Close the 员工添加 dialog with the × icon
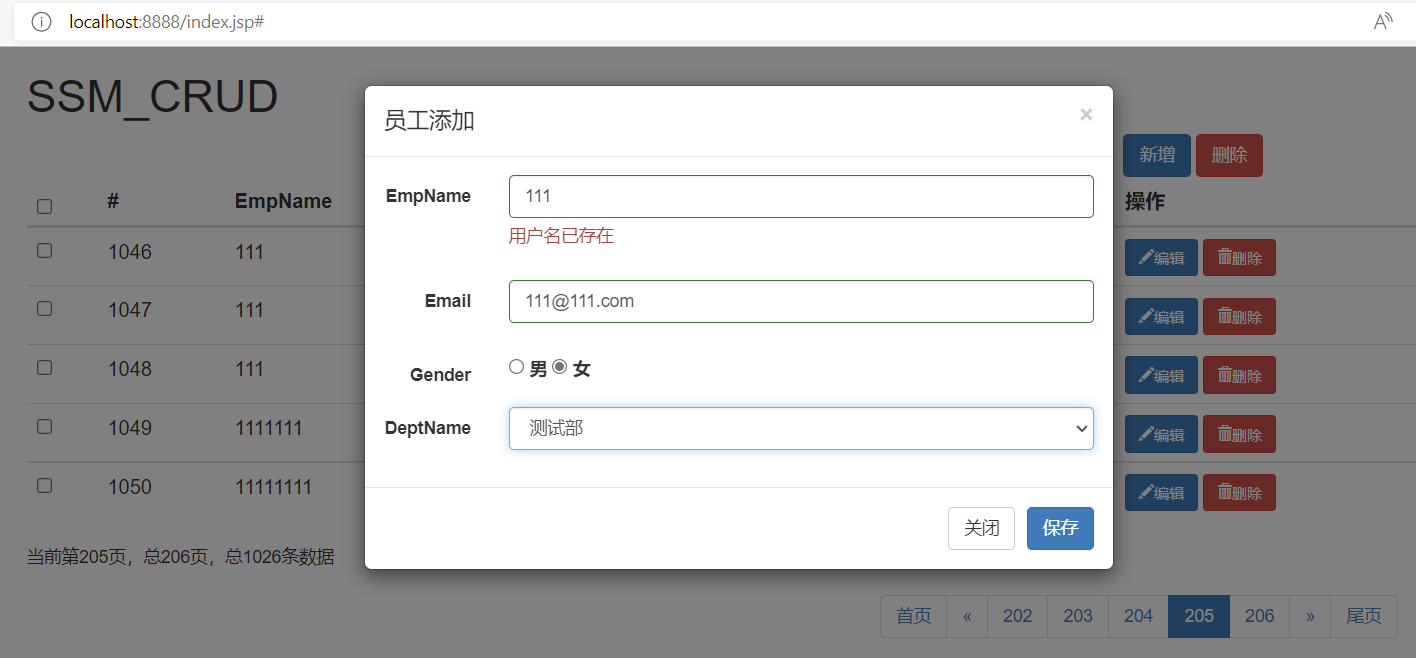 click(x=1086, y=115)
